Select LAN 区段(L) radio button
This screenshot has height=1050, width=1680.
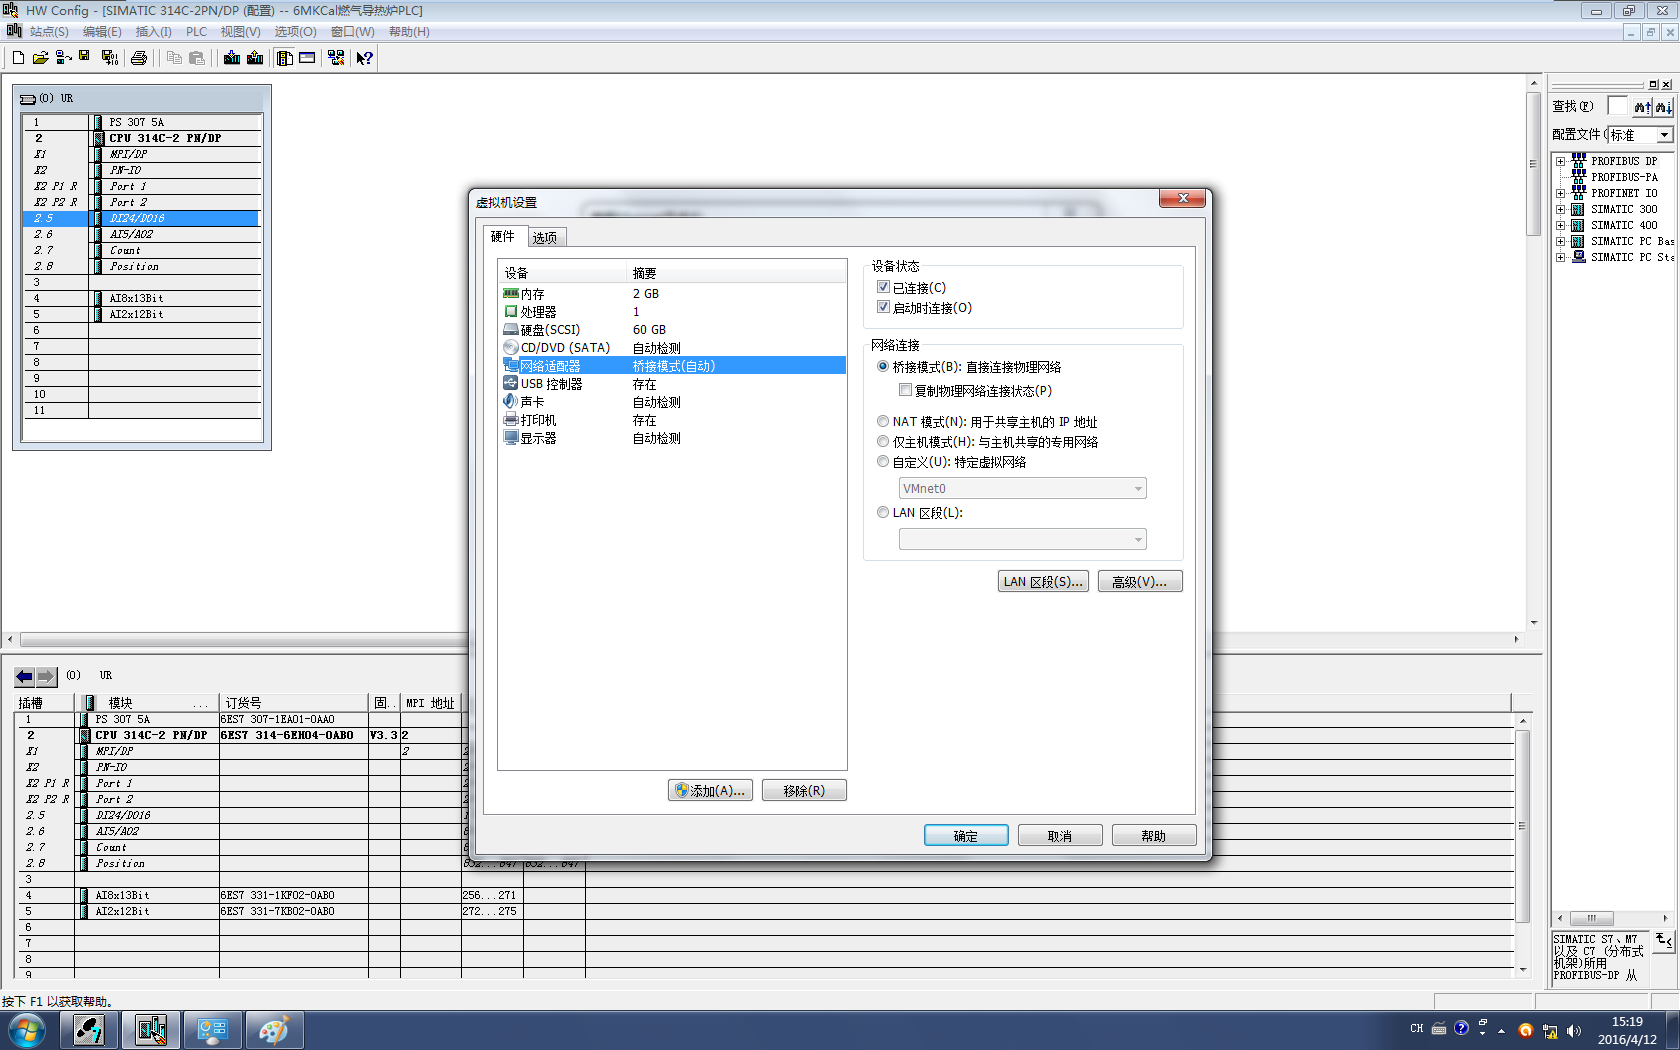click(x=883, y=513)
